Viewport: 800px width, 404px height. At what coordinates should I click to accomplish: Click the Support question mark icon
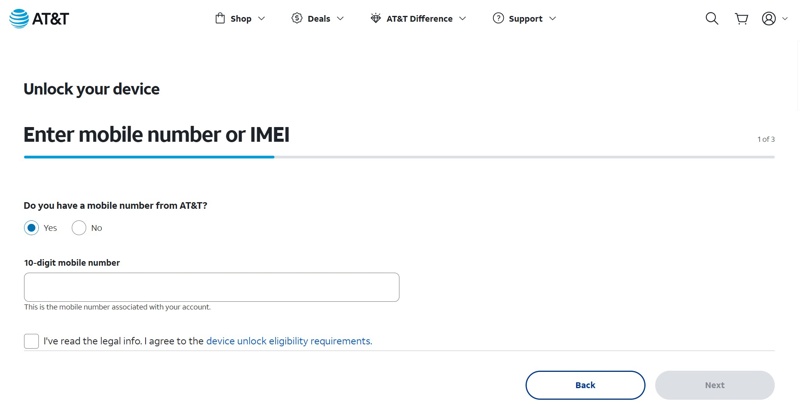498,18
